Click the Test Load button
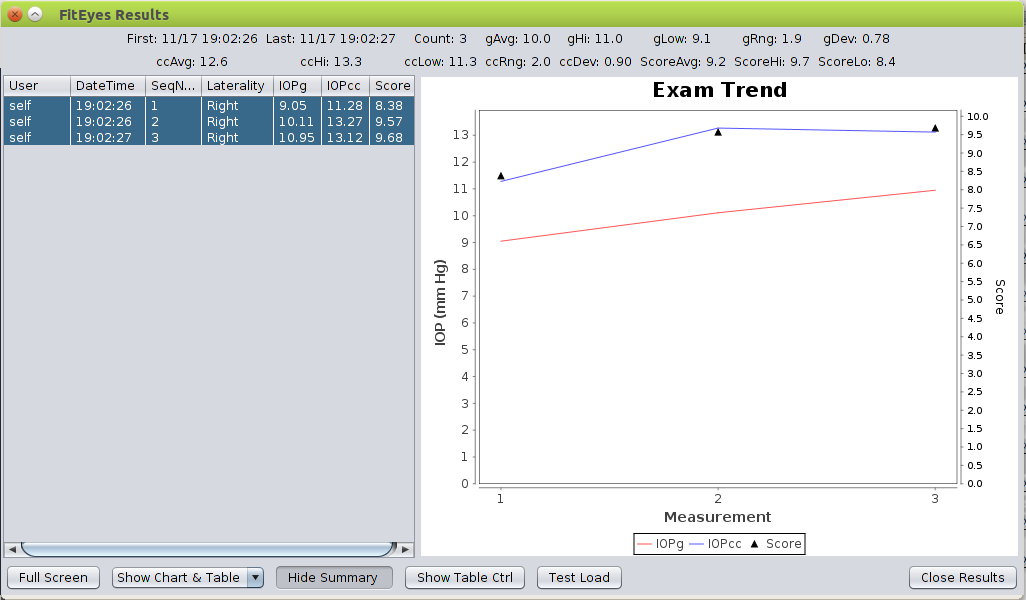The image size is (1026, 600). [579, 578]
